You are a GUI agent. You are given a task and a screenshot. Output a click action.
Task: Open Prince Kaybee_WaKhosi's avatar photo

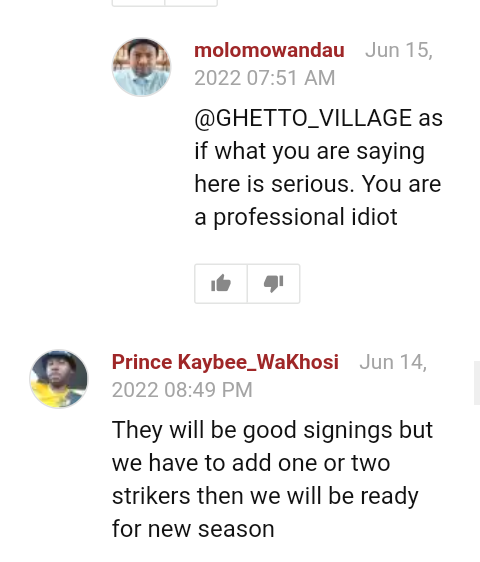click(x=59, y=379)
